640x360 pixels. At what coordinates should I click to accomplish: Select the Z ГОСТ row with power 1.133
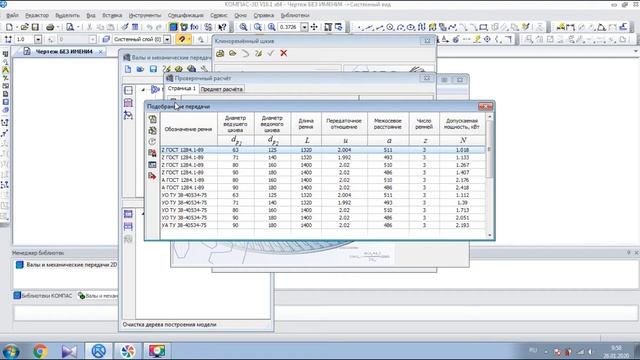[x=323, y=158]
